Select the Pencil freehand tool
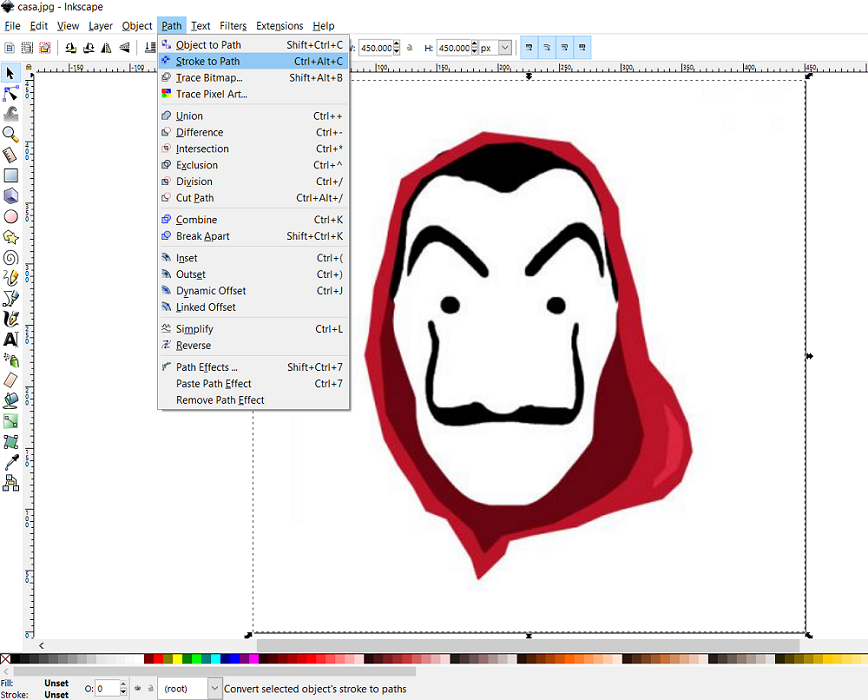Viewport: 868px width, 700px height. pos(11,278)
